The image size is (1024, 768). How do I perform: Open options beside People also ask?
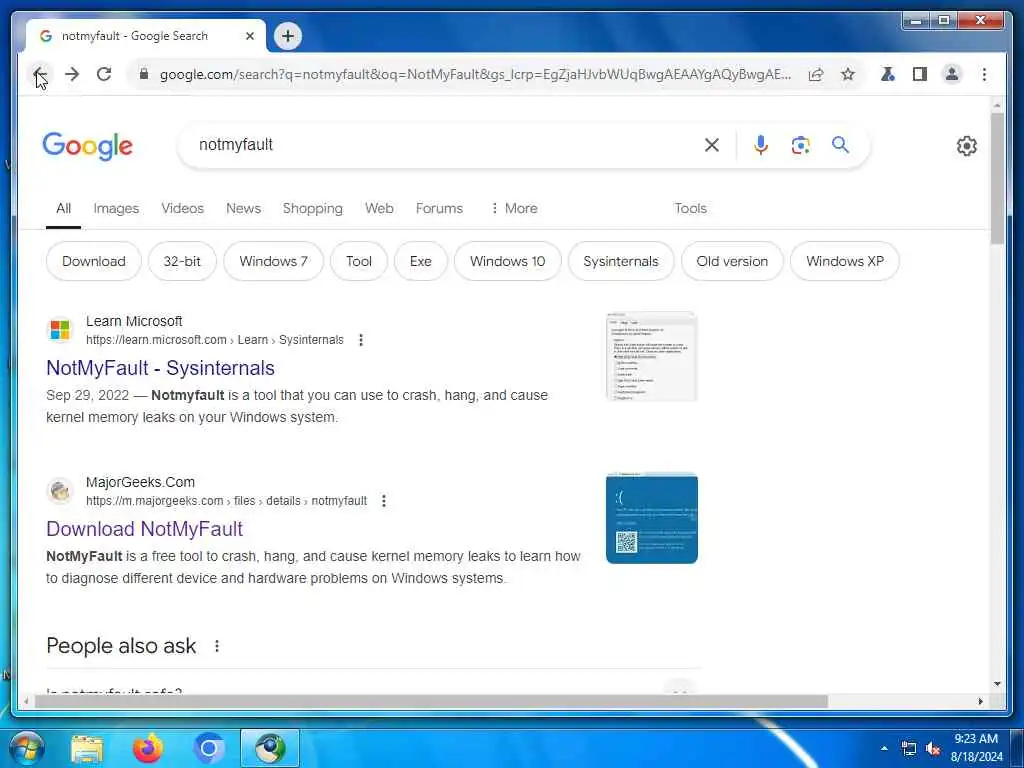pos(217,646)
